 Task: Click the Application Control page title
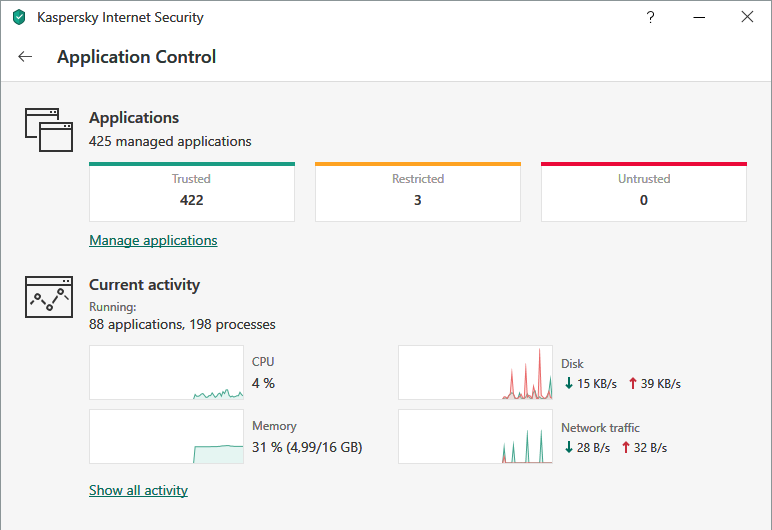(x=136, y=57)
